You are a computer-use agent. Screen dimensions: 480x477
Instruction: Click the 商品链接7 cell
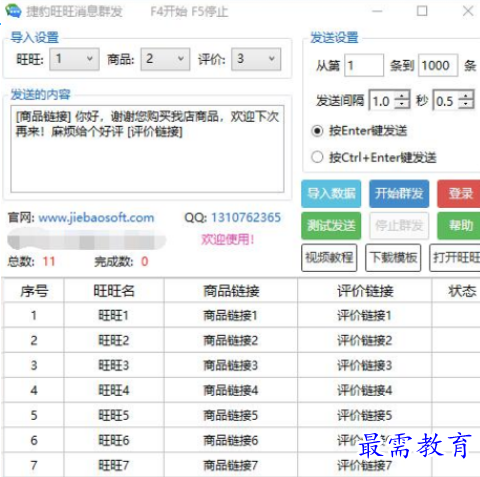pos(231,465)
